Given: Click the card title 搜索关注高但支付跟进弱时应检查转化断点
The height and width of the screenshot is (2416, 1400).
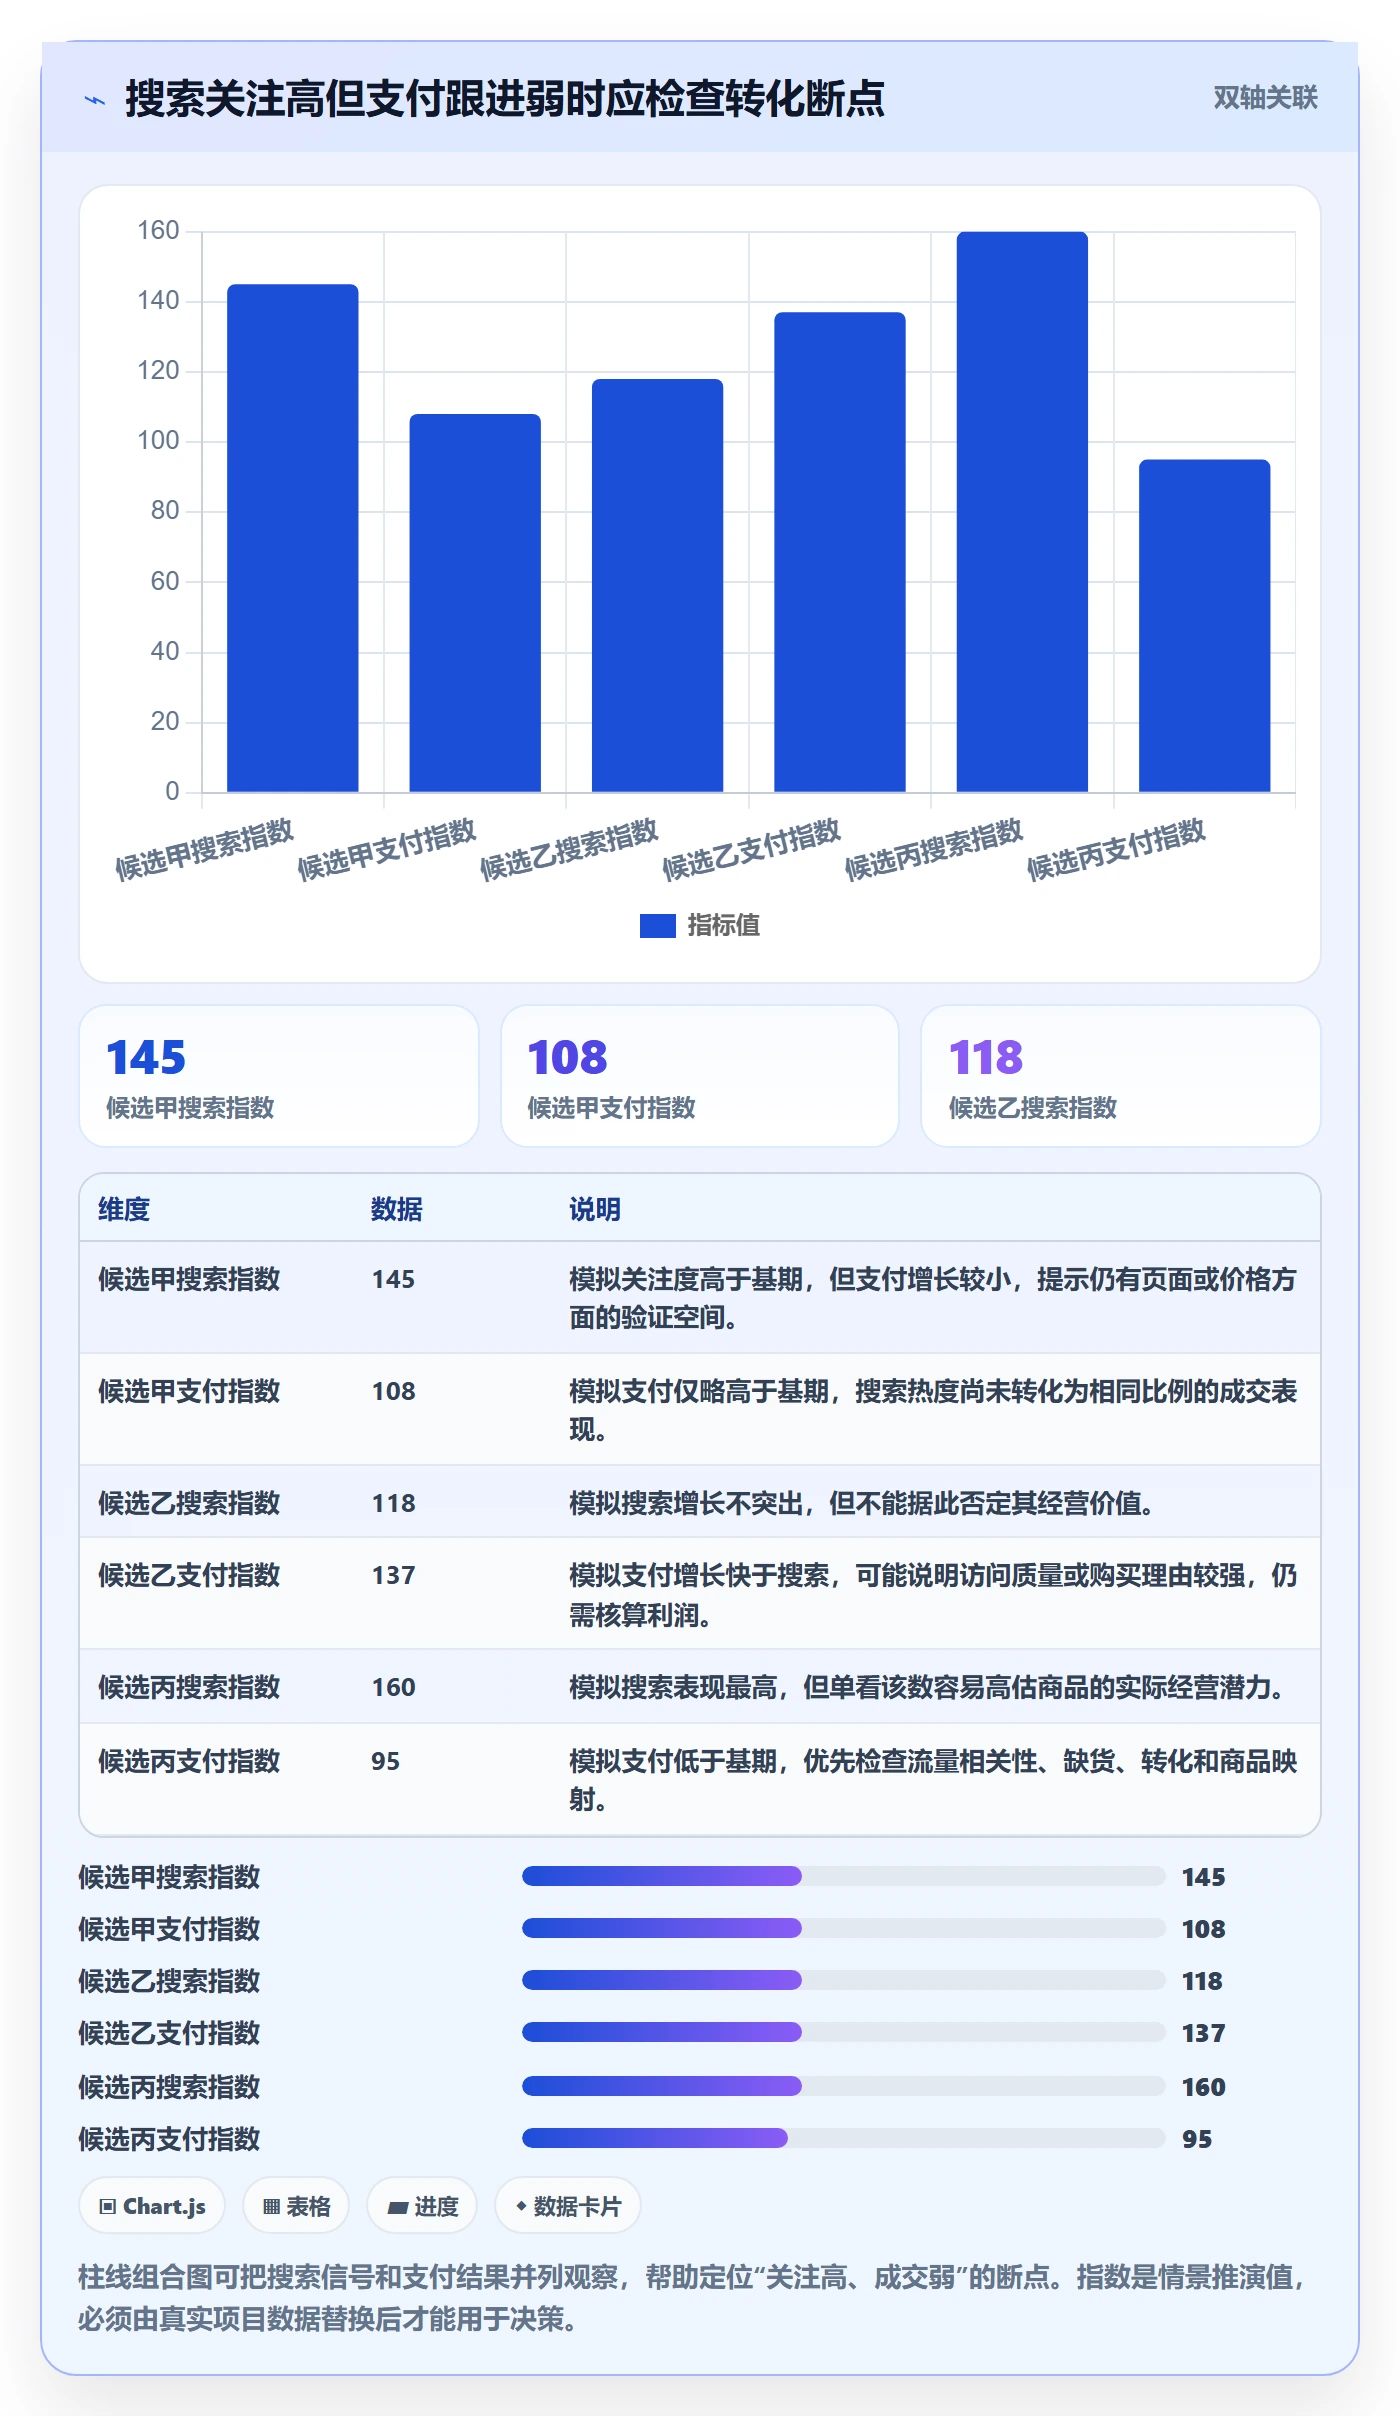Looking at the screenshot, I should pyautogui.click(x=504, y=99).
